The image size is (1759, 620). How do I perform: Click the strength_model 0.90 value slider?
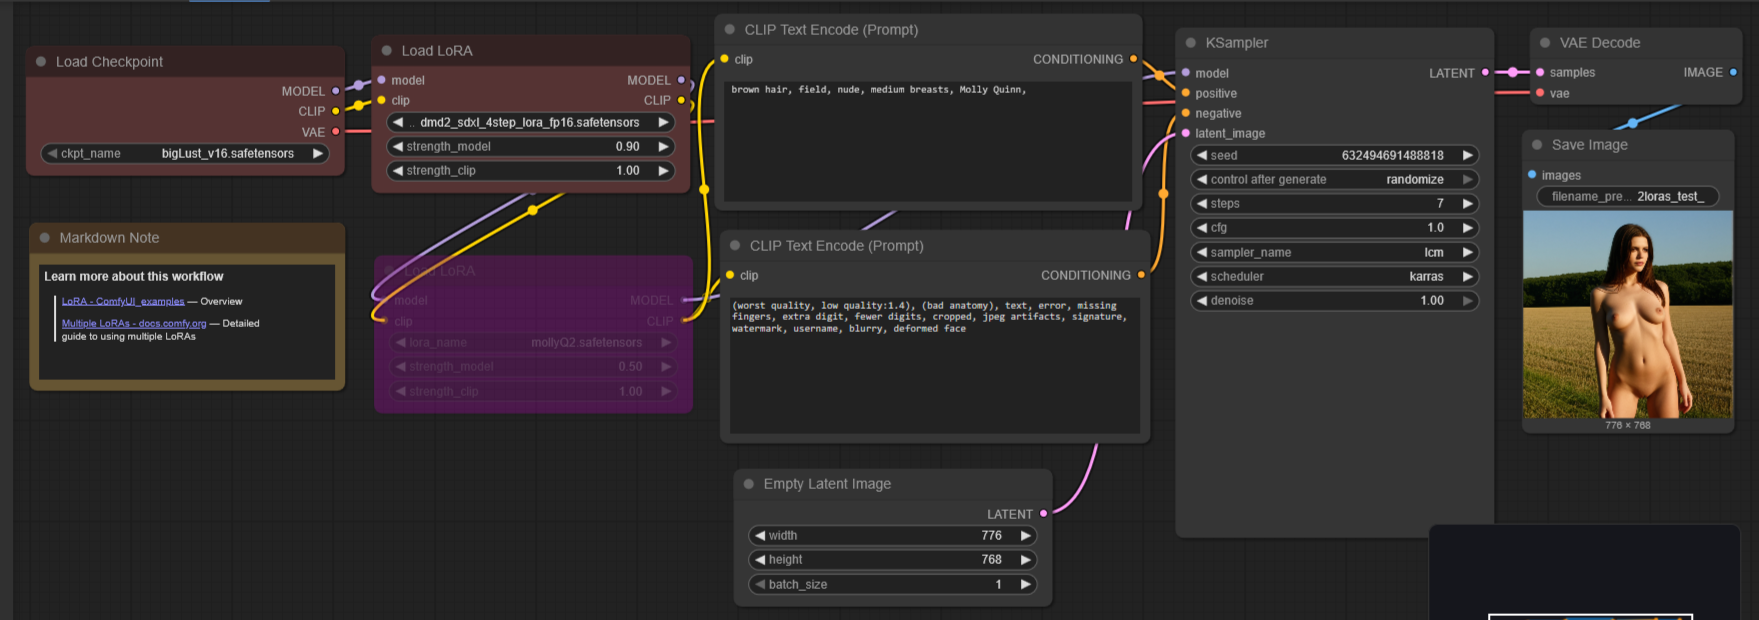[530, 146]
